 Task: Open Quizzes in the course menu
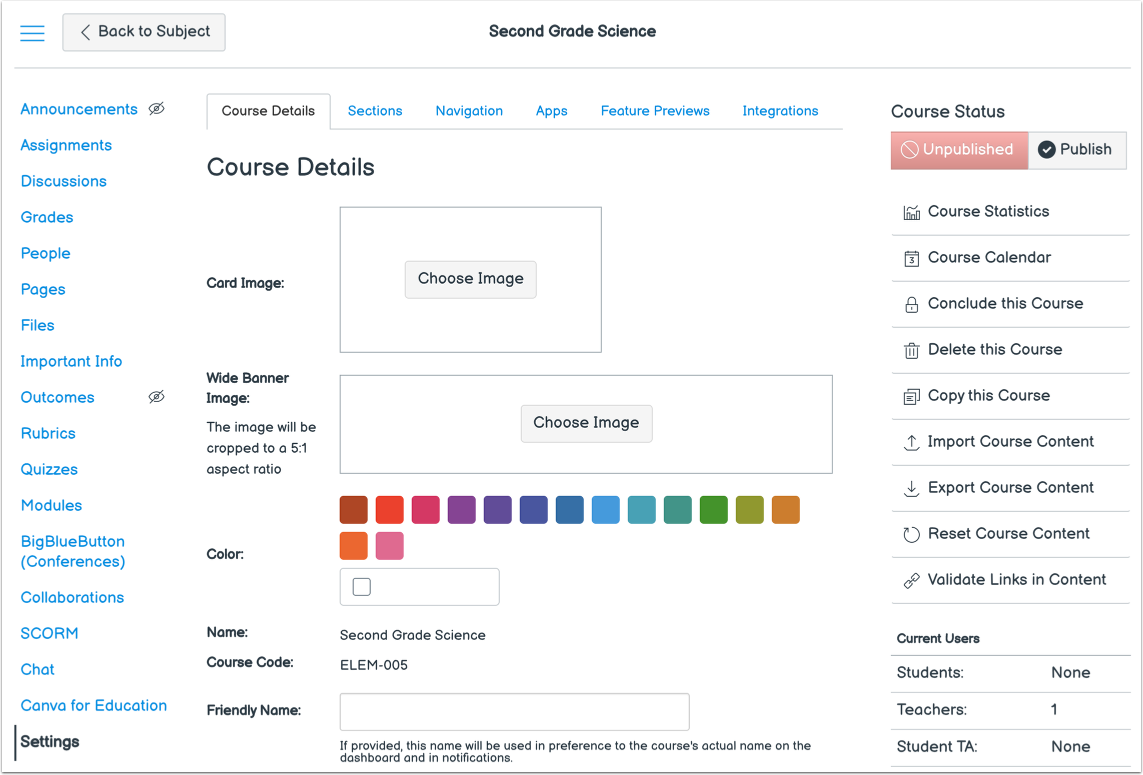click(49, 470)
